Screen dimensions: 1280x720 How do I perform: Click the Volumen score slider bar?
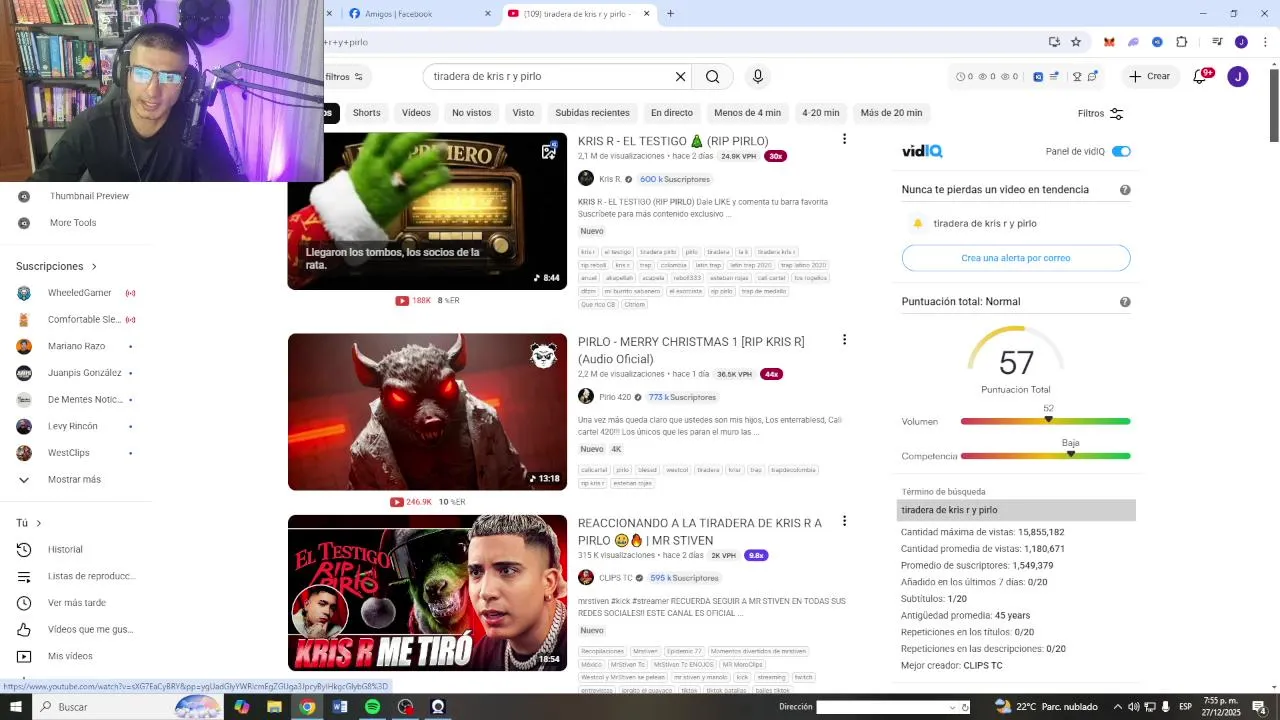coord(1046,421)
